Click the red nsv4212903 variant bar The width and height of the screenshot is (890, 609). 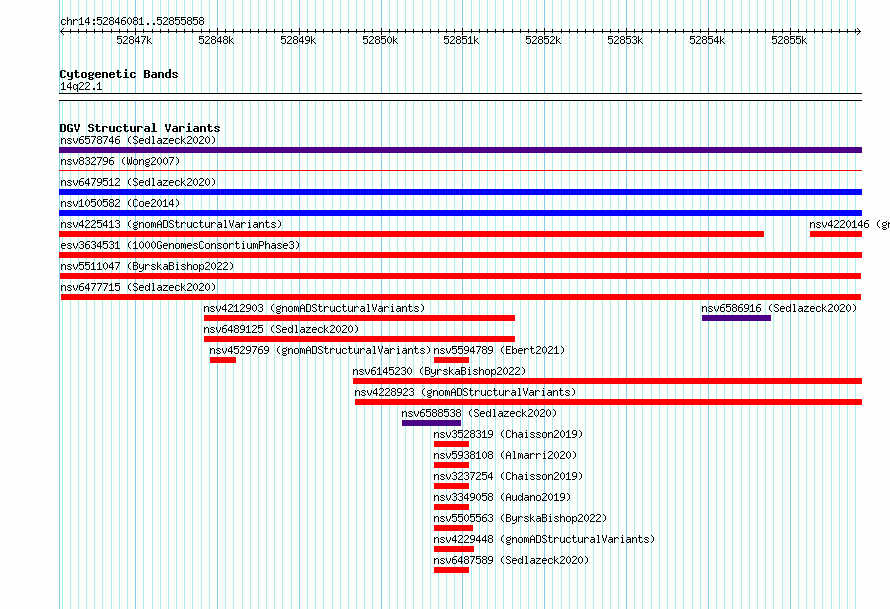tap(359, 318)
